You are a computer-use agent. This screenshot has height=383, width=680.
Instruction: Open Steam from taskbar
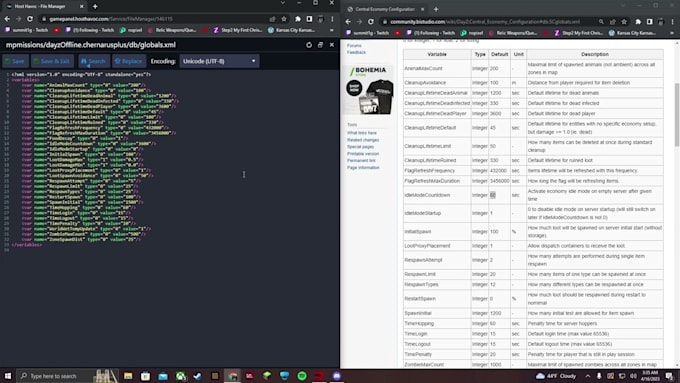[x=198, y=376]
